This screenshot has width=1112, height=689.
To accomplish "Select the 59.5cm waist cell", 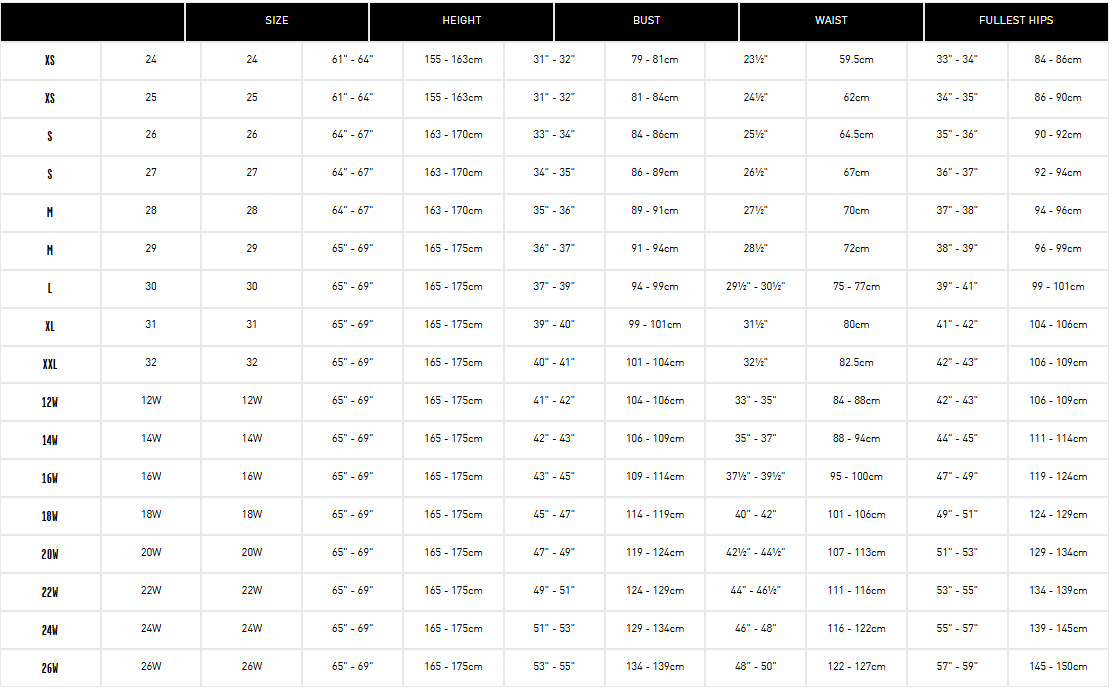I will tap(856, 60).
